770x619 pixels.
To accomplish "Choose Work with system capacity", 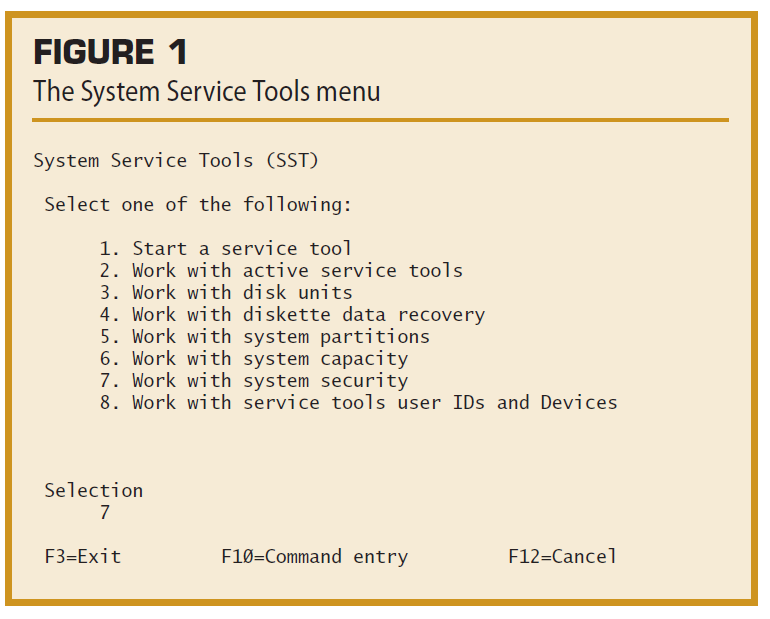I will tap(254, 359).
